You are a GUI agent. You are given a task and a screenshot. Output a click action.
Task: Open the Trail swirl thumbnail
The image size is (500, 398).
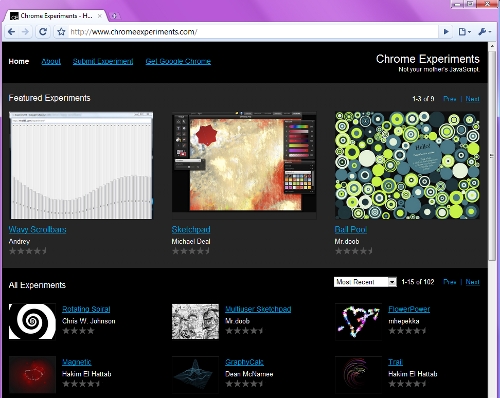(x=358, y=374)
